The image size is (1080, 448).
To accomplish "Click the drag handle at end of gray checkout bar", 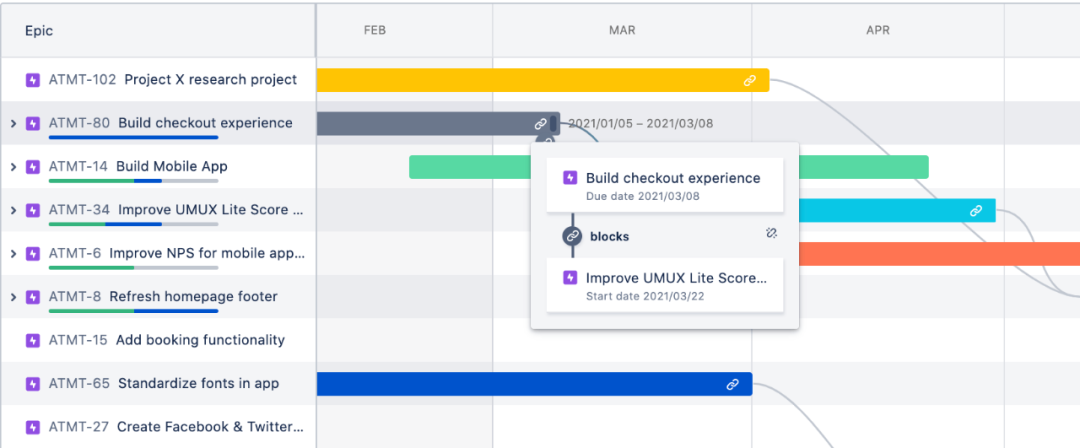I will (553, 124).
